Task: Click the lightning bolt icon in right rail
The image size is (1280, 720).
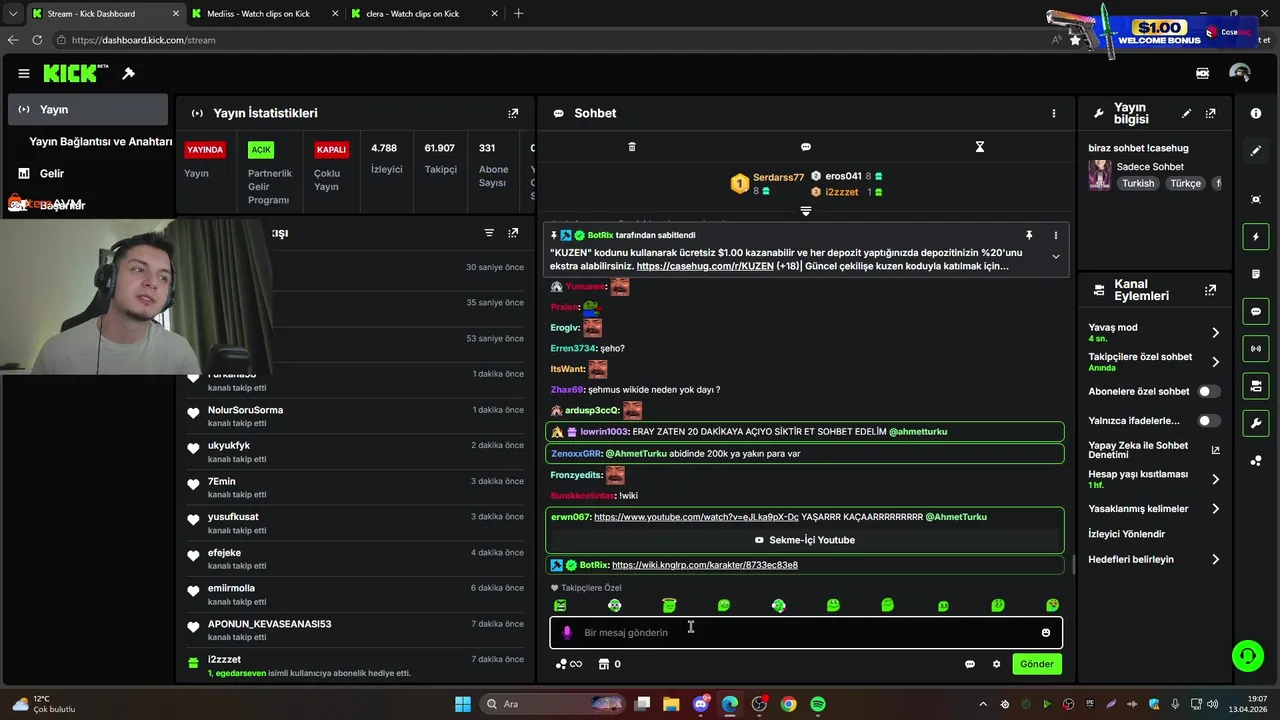Action: pyautogui.click(x=1256, y=237)
